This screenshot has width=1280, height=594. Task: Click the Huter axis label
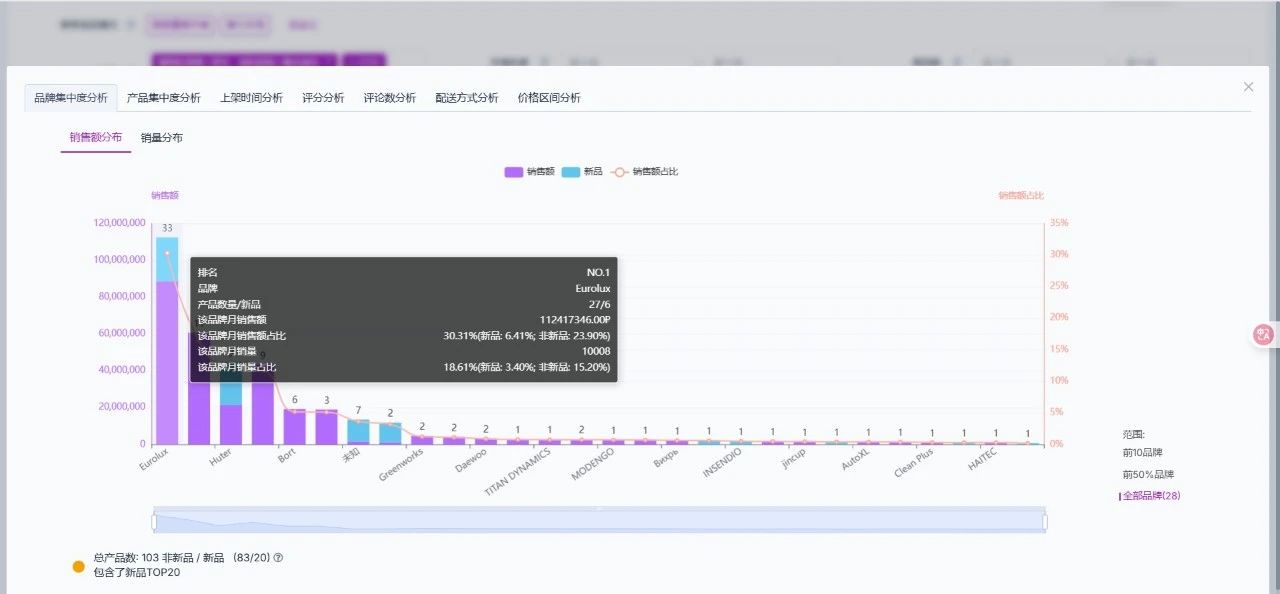pyautogui.click(x=222, y=458)
